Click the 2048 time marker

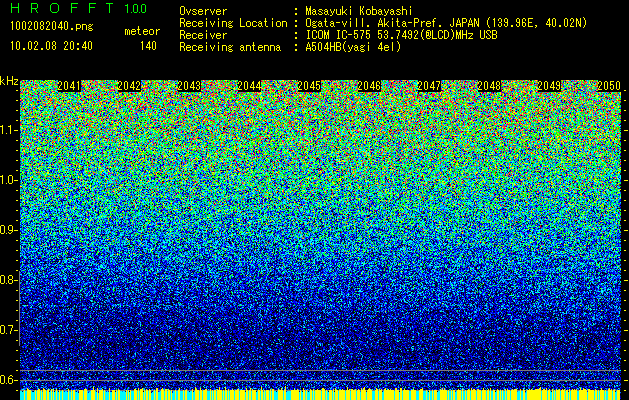click(x=489, y=86)
